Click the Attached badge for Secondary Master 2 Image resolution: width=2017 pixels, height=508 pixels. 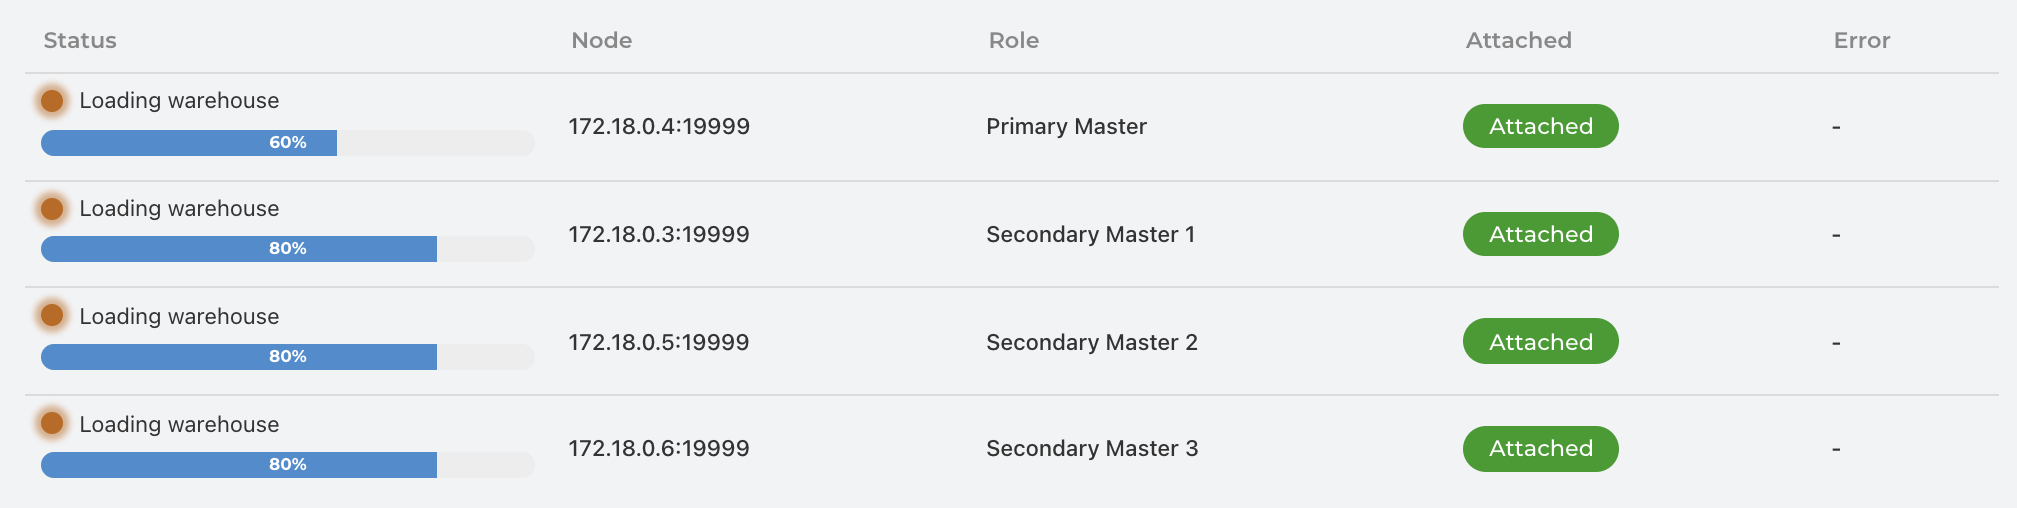tap(1541, 341)
